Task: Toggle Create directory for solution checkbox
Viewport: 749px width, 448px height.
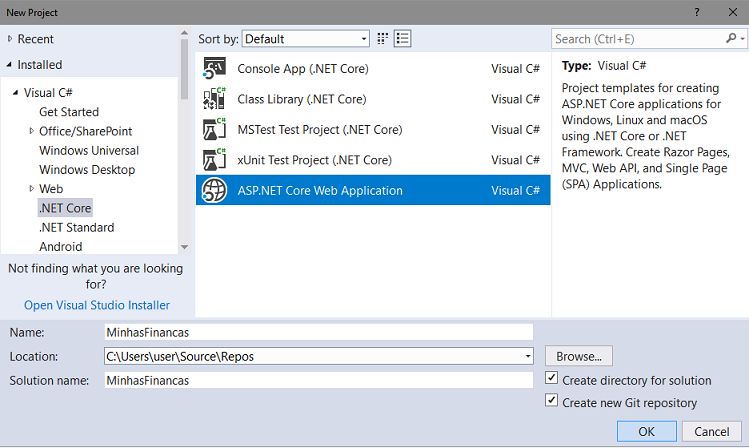Action: [x=551, y=378]
